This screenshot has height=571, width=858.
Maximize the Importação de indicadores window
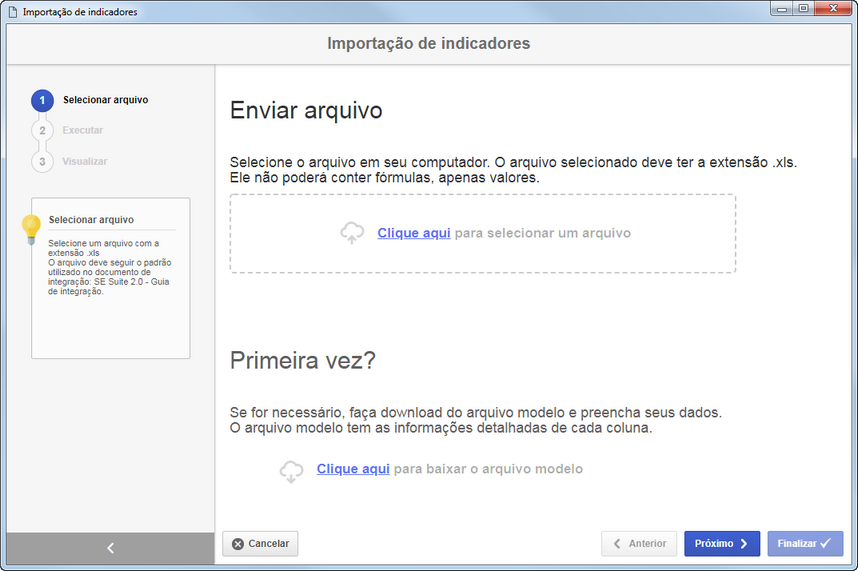(803, 8)
